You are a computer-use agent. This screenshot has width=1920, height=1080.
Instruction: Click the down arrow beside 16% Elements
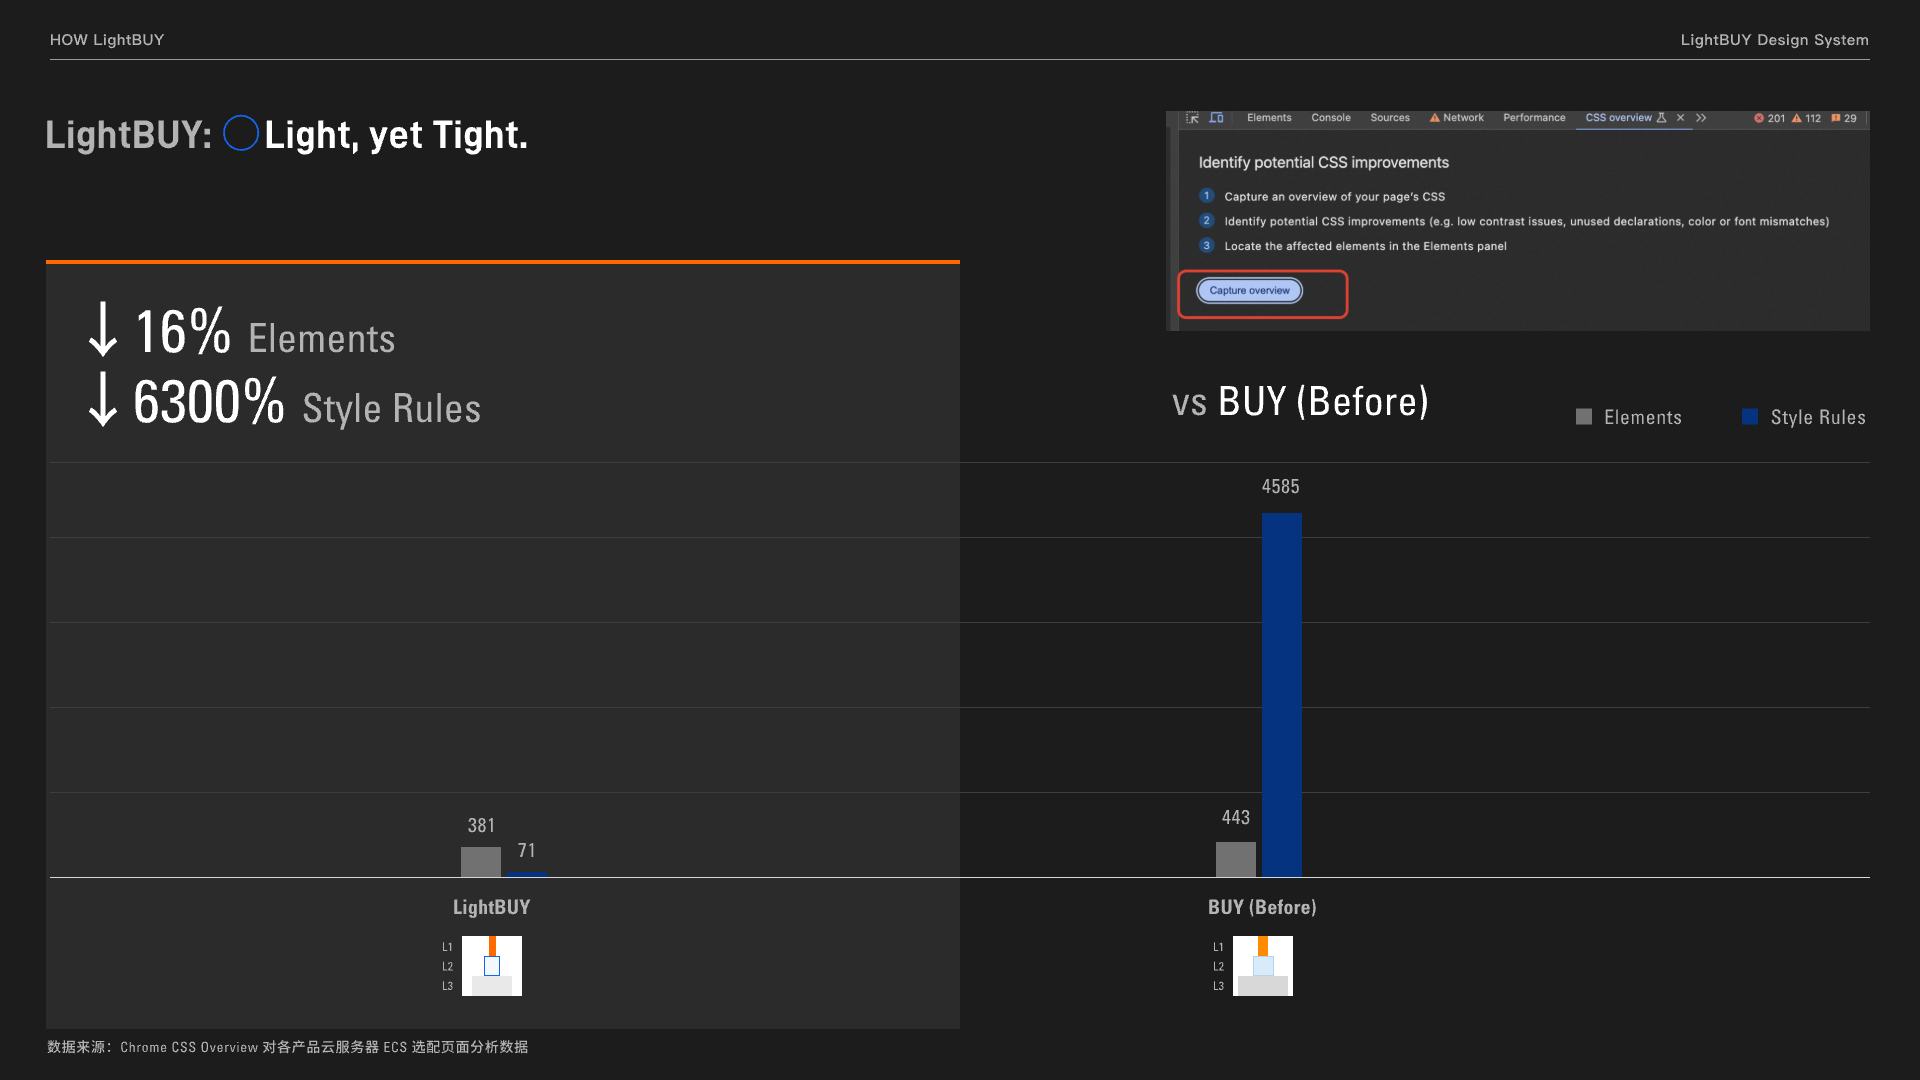(103, 330)
